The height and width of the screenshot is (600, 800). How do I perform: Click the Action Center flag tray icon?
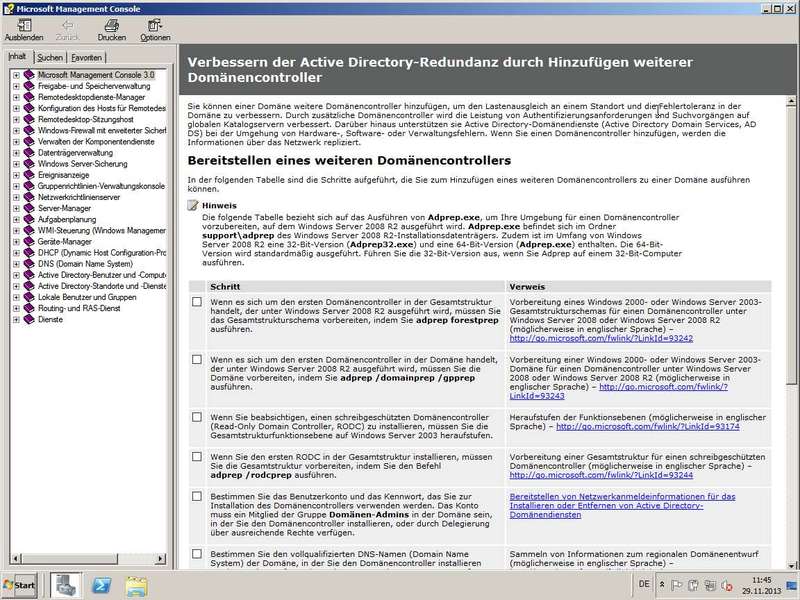coord(677,585)
